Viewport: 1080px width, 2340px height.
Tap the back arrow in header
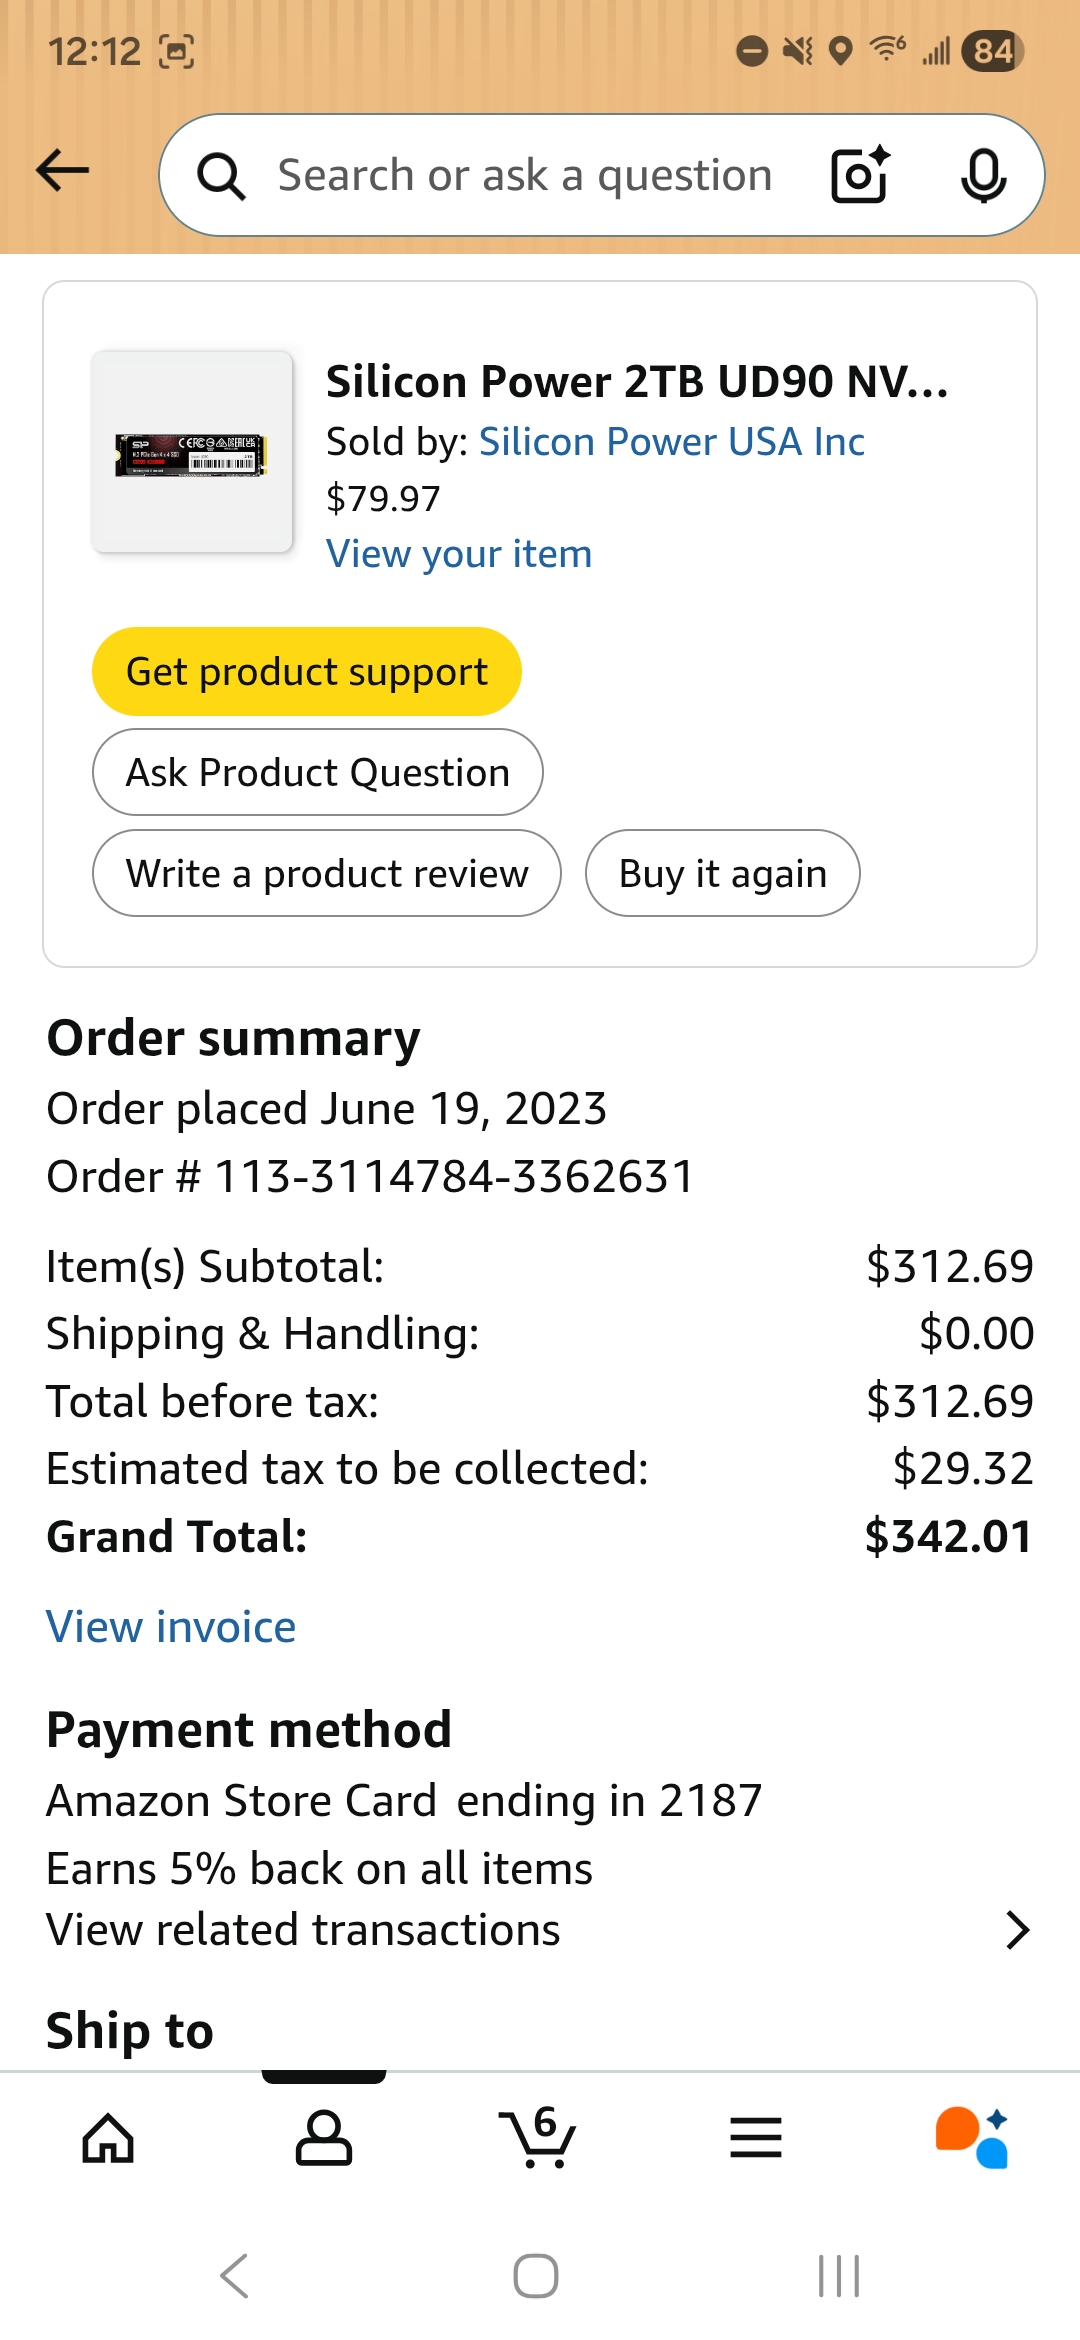point(63,171)
